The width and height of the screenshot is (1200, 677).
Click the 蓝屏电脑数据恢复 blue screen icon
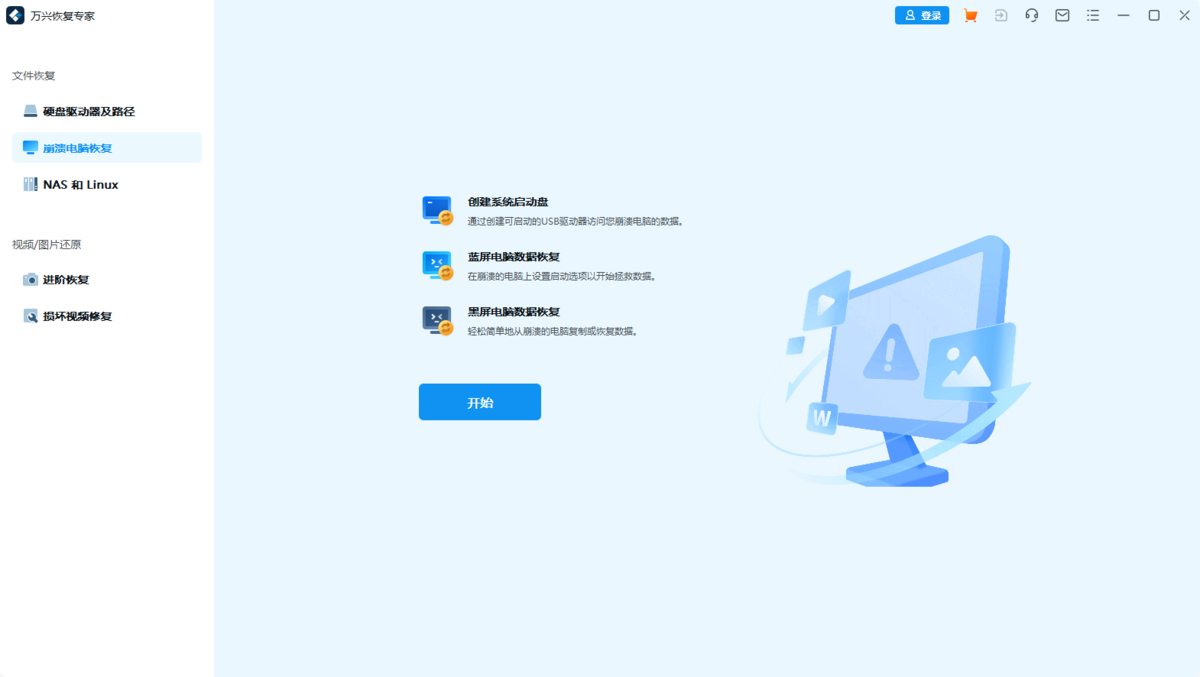tap(437, 266)
